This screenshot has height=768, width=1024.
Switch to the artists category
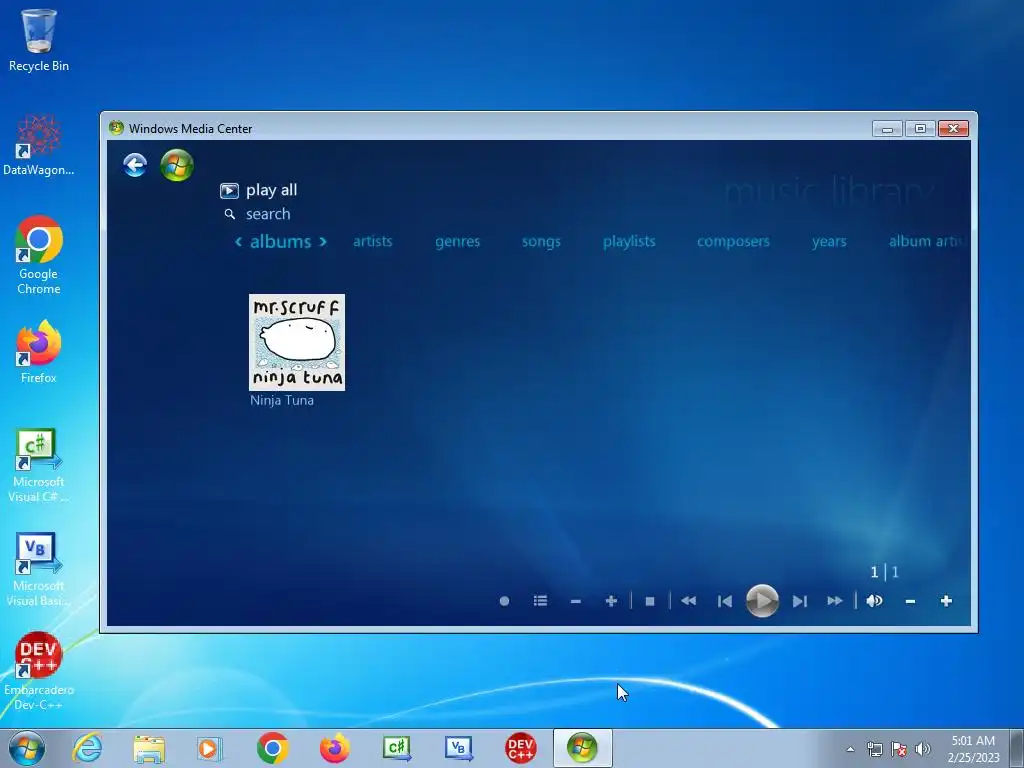373,241
